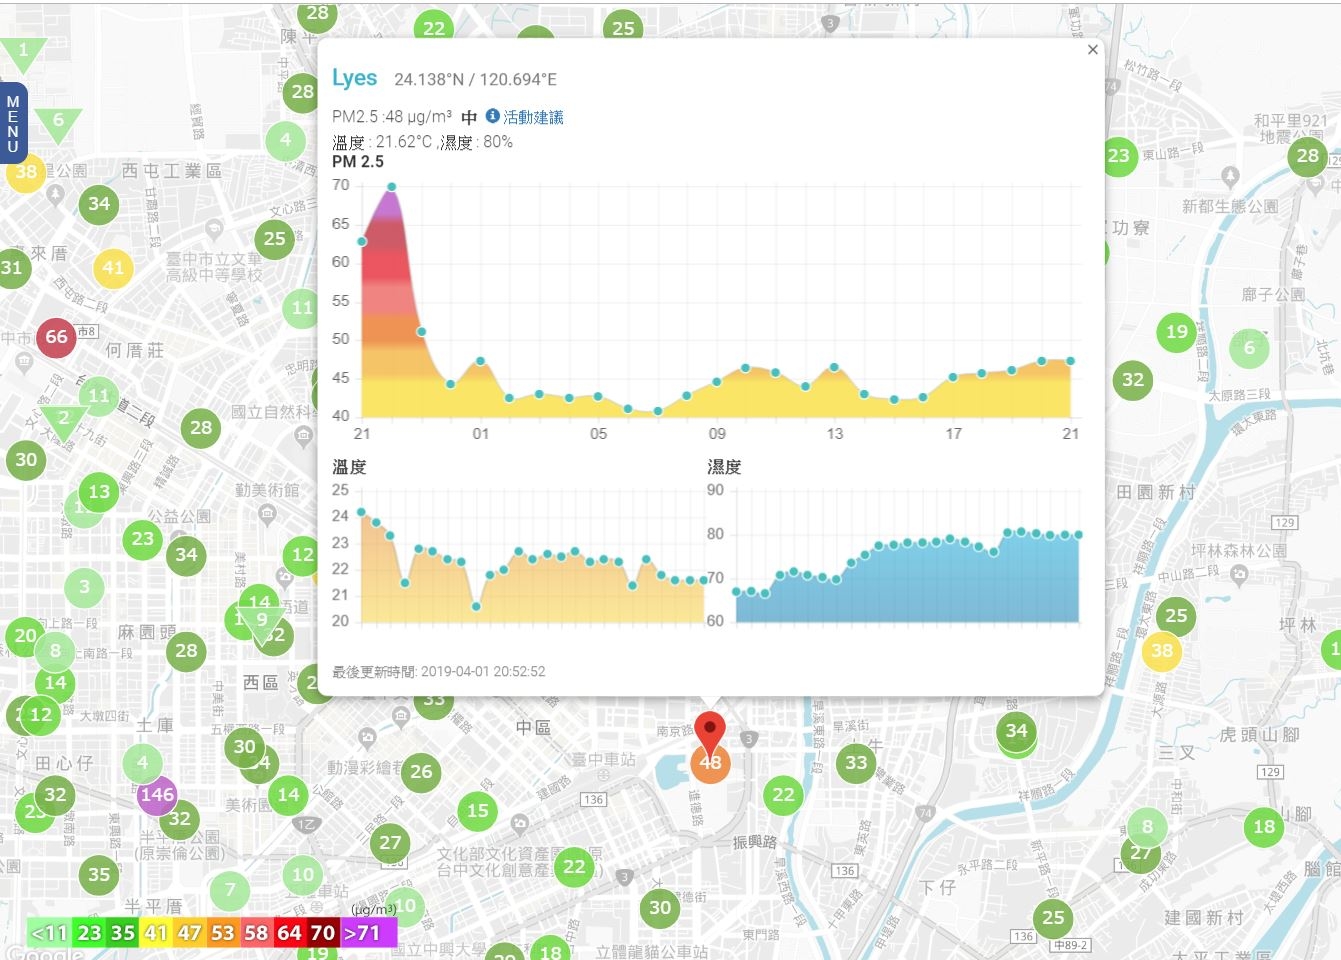The image size is (1341, 960).
Task: Open sensor marker 22 near 振興路
Action: coord(783,795)
